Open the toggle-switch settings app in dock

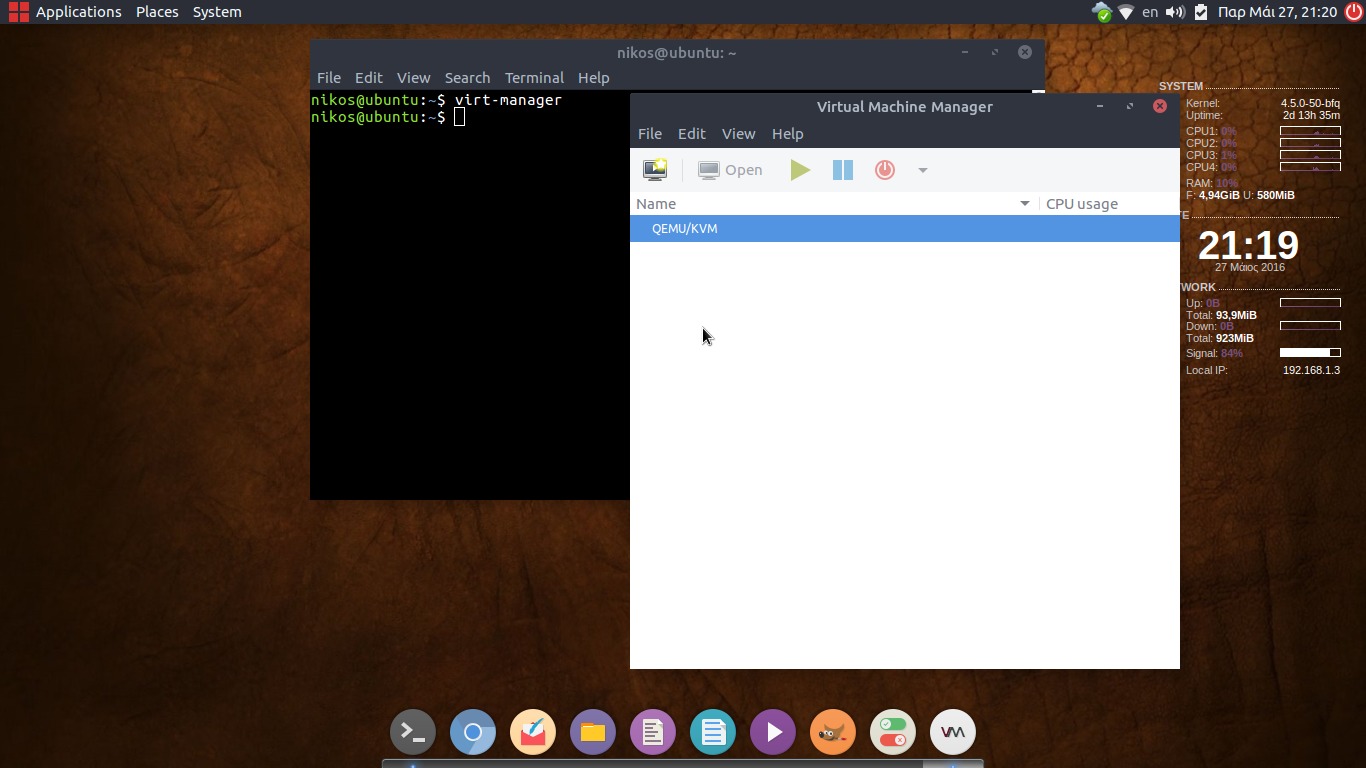point(892,733)
